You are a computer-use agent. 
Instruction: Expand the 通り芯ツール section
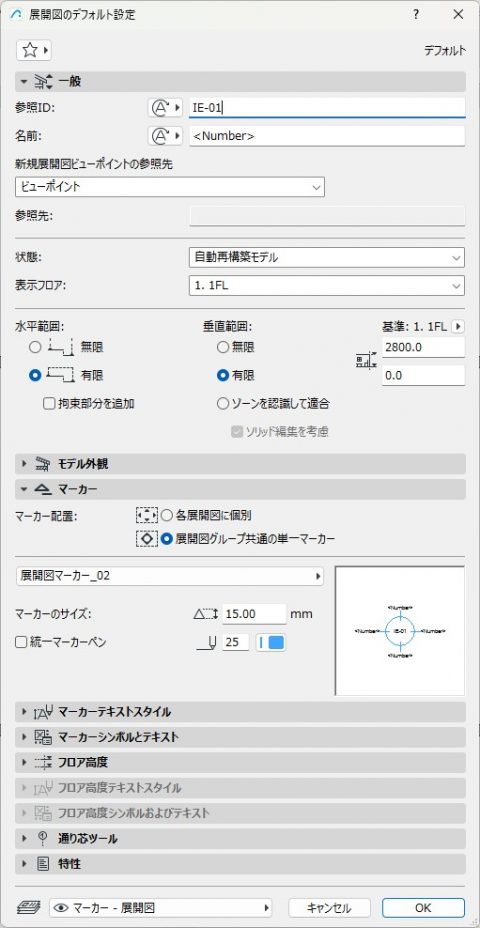point(24,839)
